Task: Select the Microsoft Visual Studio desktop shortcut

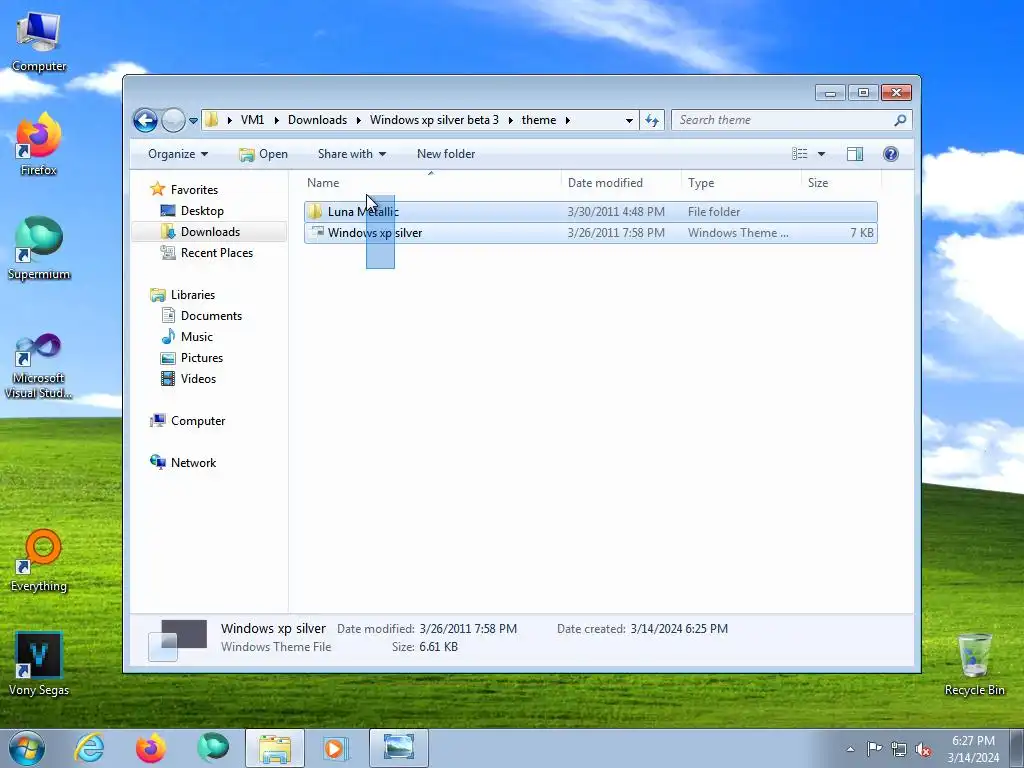Action: pos(39,366)
